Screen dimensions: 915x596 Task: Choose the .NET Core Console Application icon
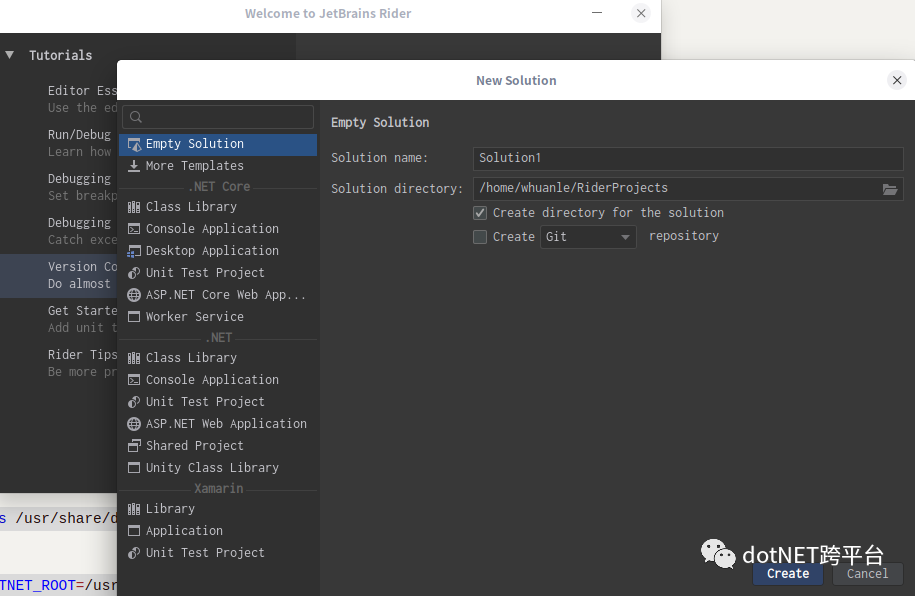click(134, 229)
